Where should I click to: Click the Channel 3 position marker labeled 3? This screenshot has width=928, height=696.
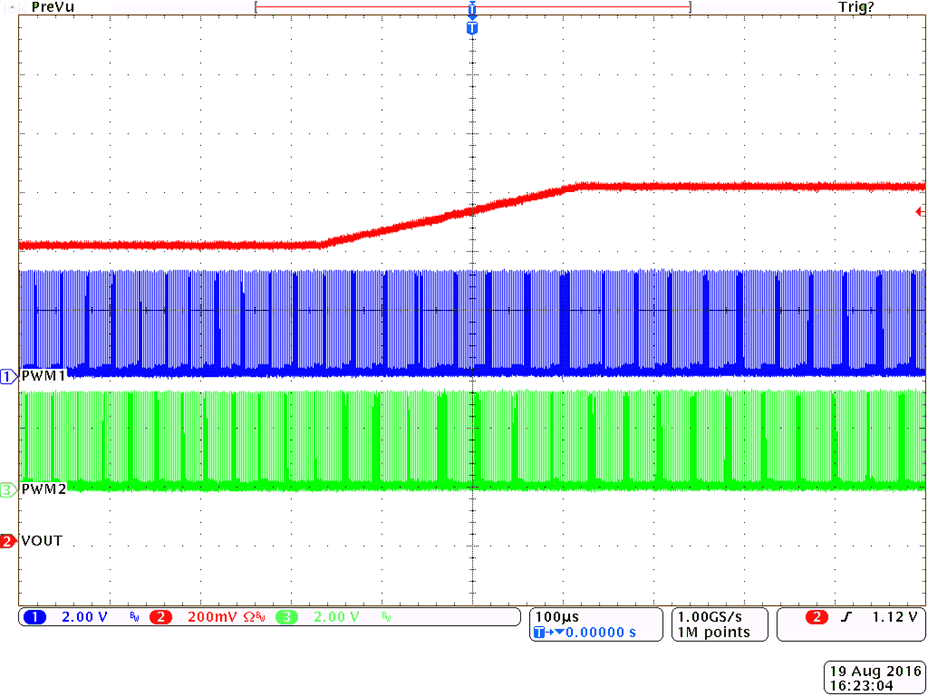(8, 490)
